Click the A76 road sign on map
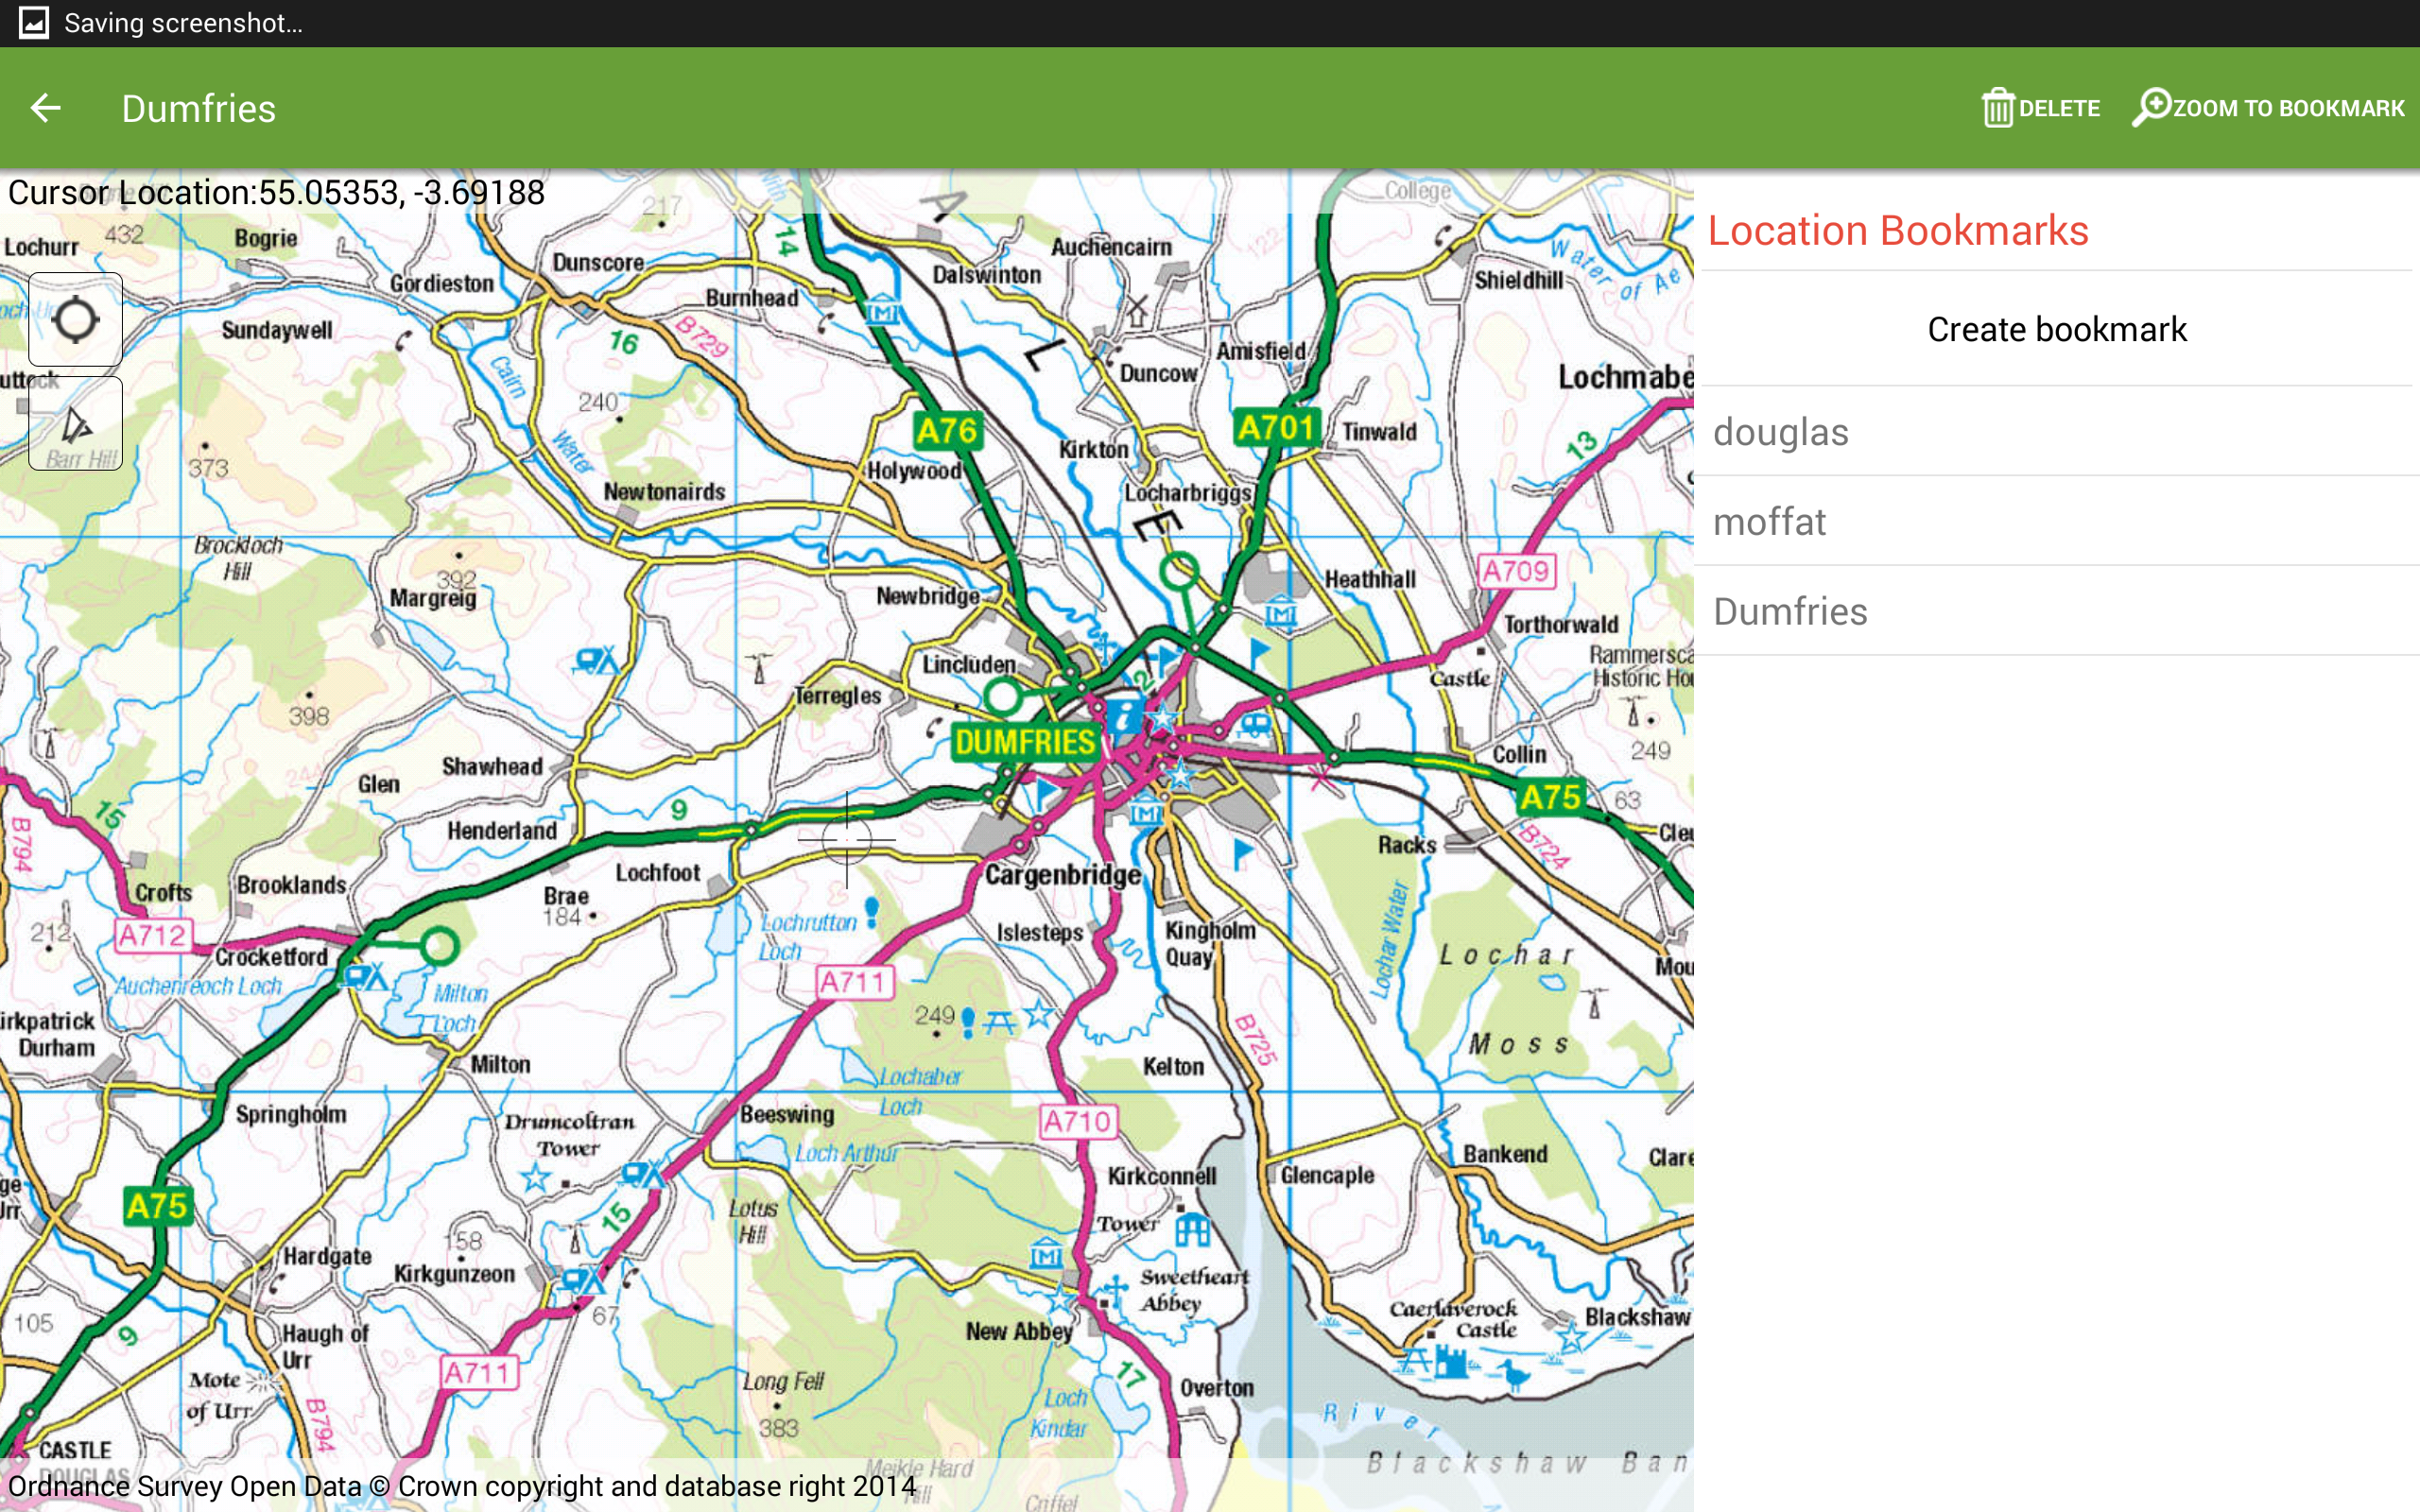This screenshot has width=2420, height=1512. 948,432
